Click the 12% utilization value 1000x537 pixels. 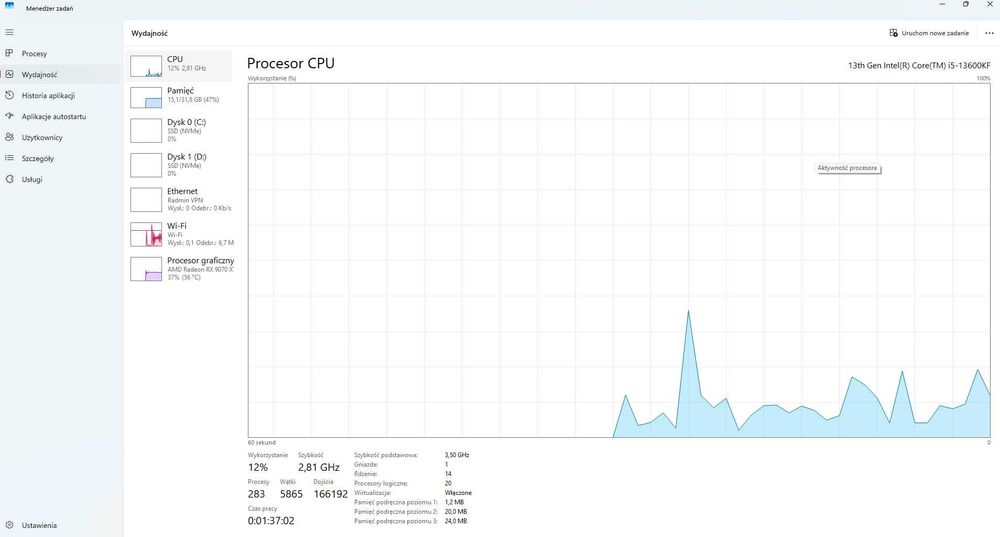pos(258,467)
